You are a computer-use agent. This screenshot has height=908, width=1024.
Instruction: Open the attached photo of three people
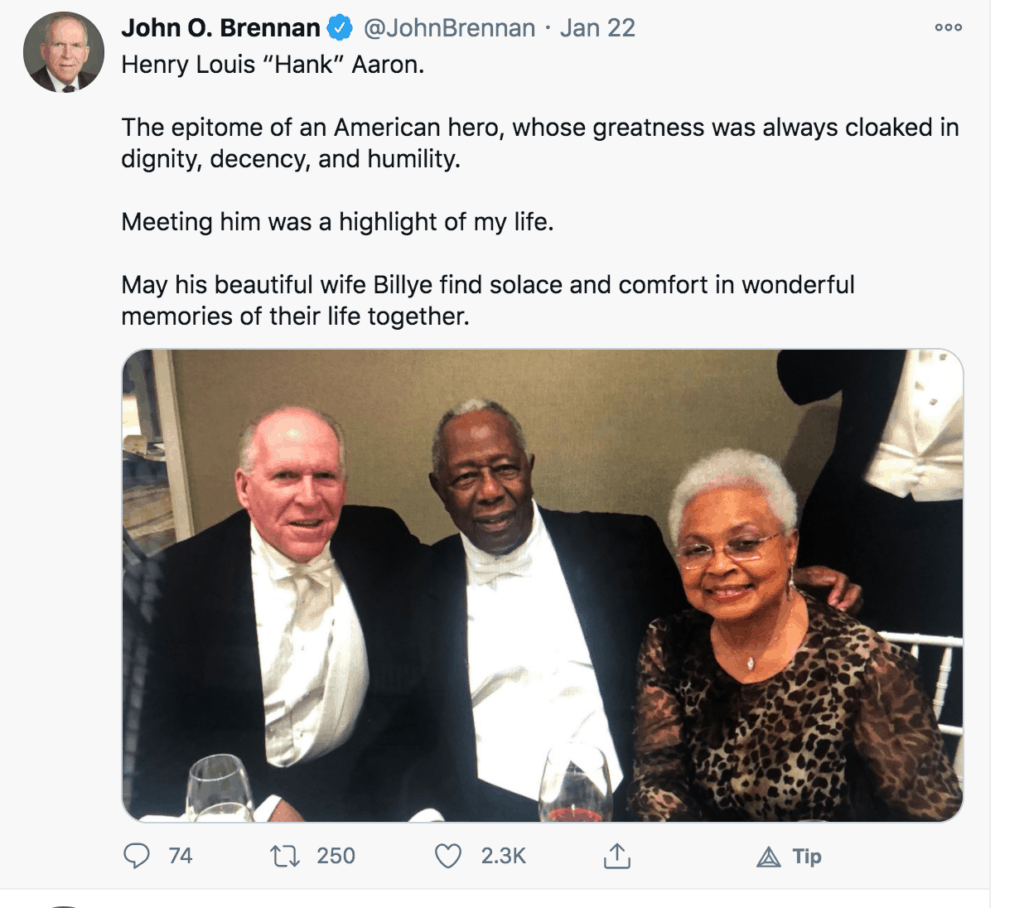543,585
